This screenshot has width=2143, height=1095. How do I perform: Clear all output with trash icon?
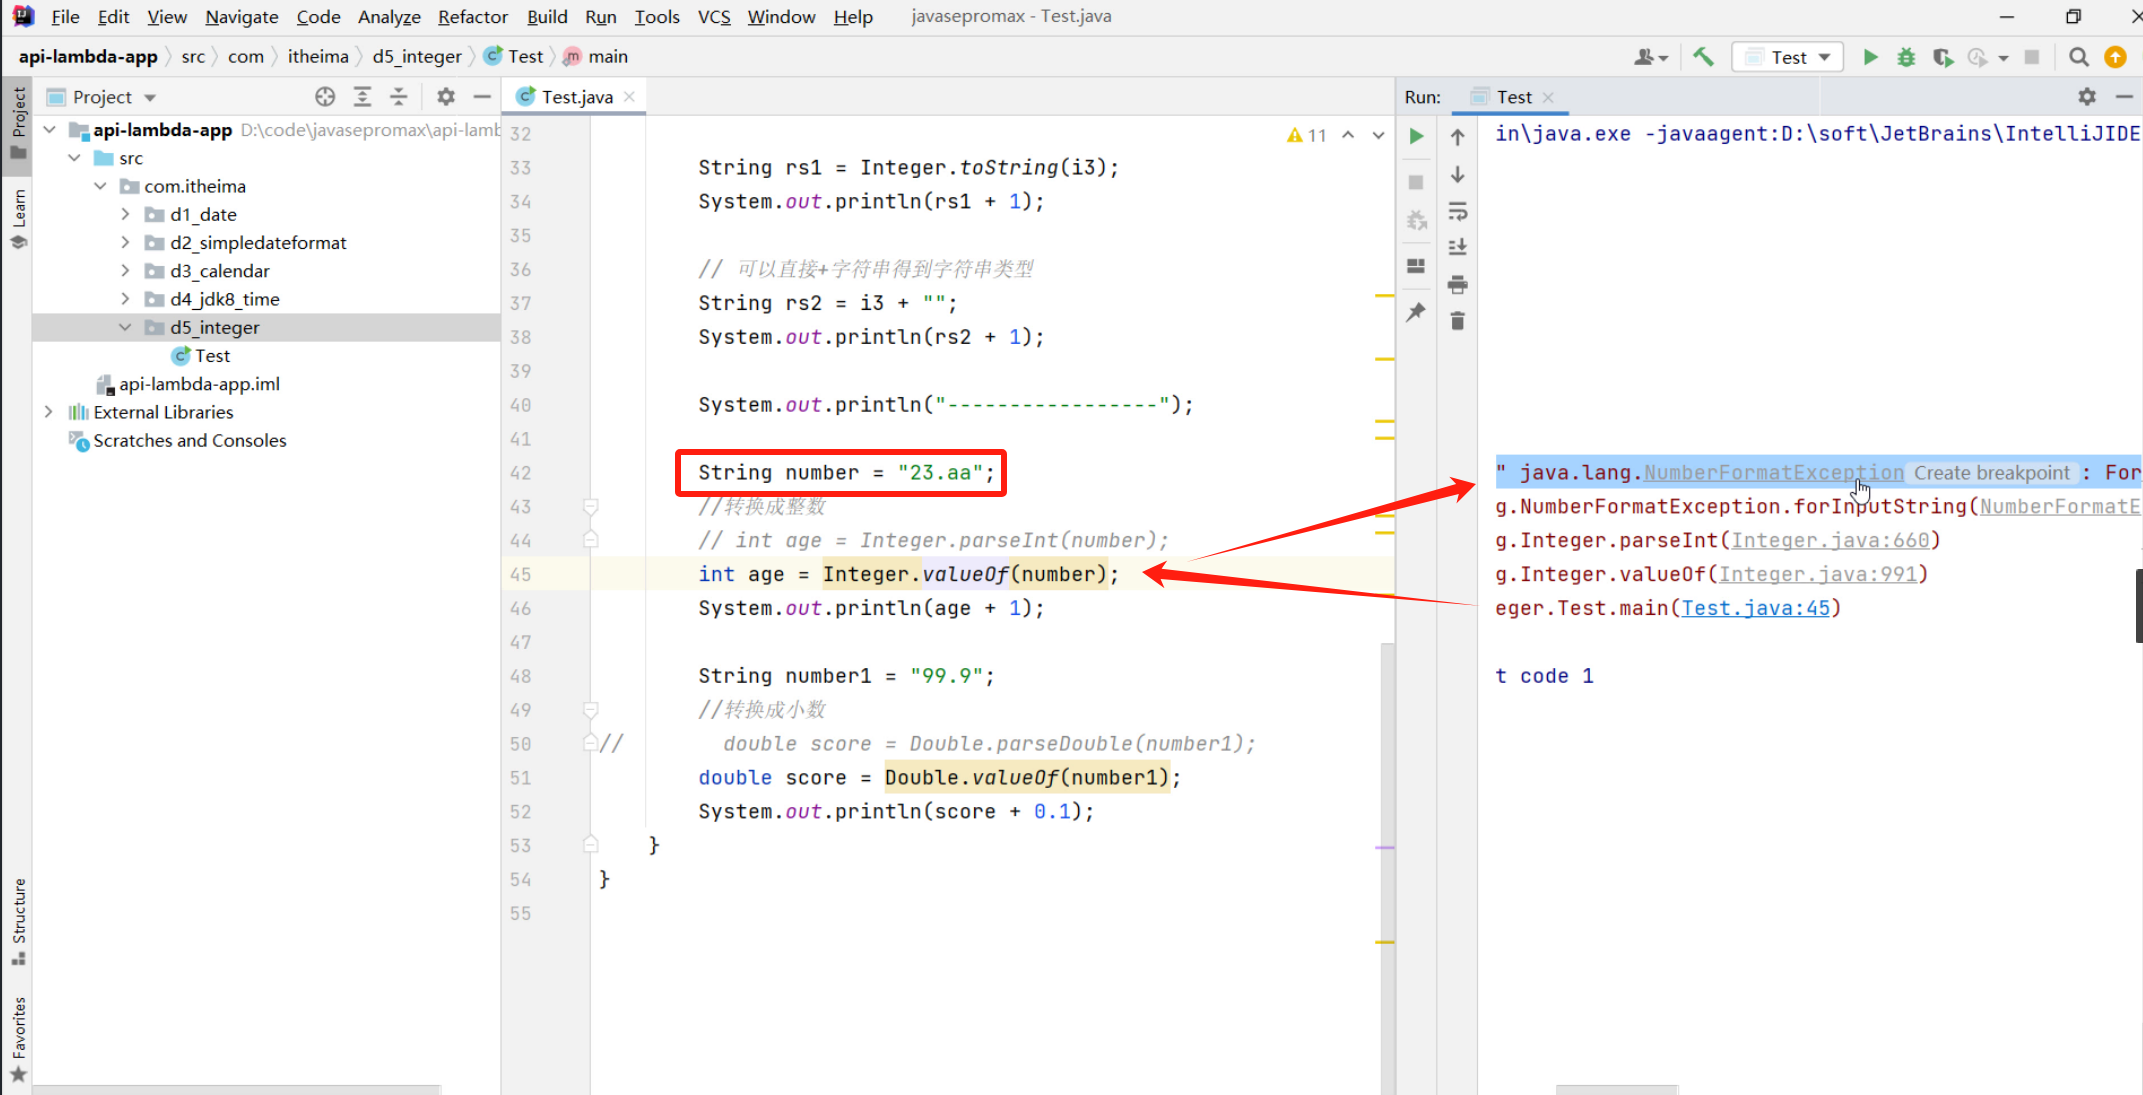pyautogui.click(x=1458, y=321)
